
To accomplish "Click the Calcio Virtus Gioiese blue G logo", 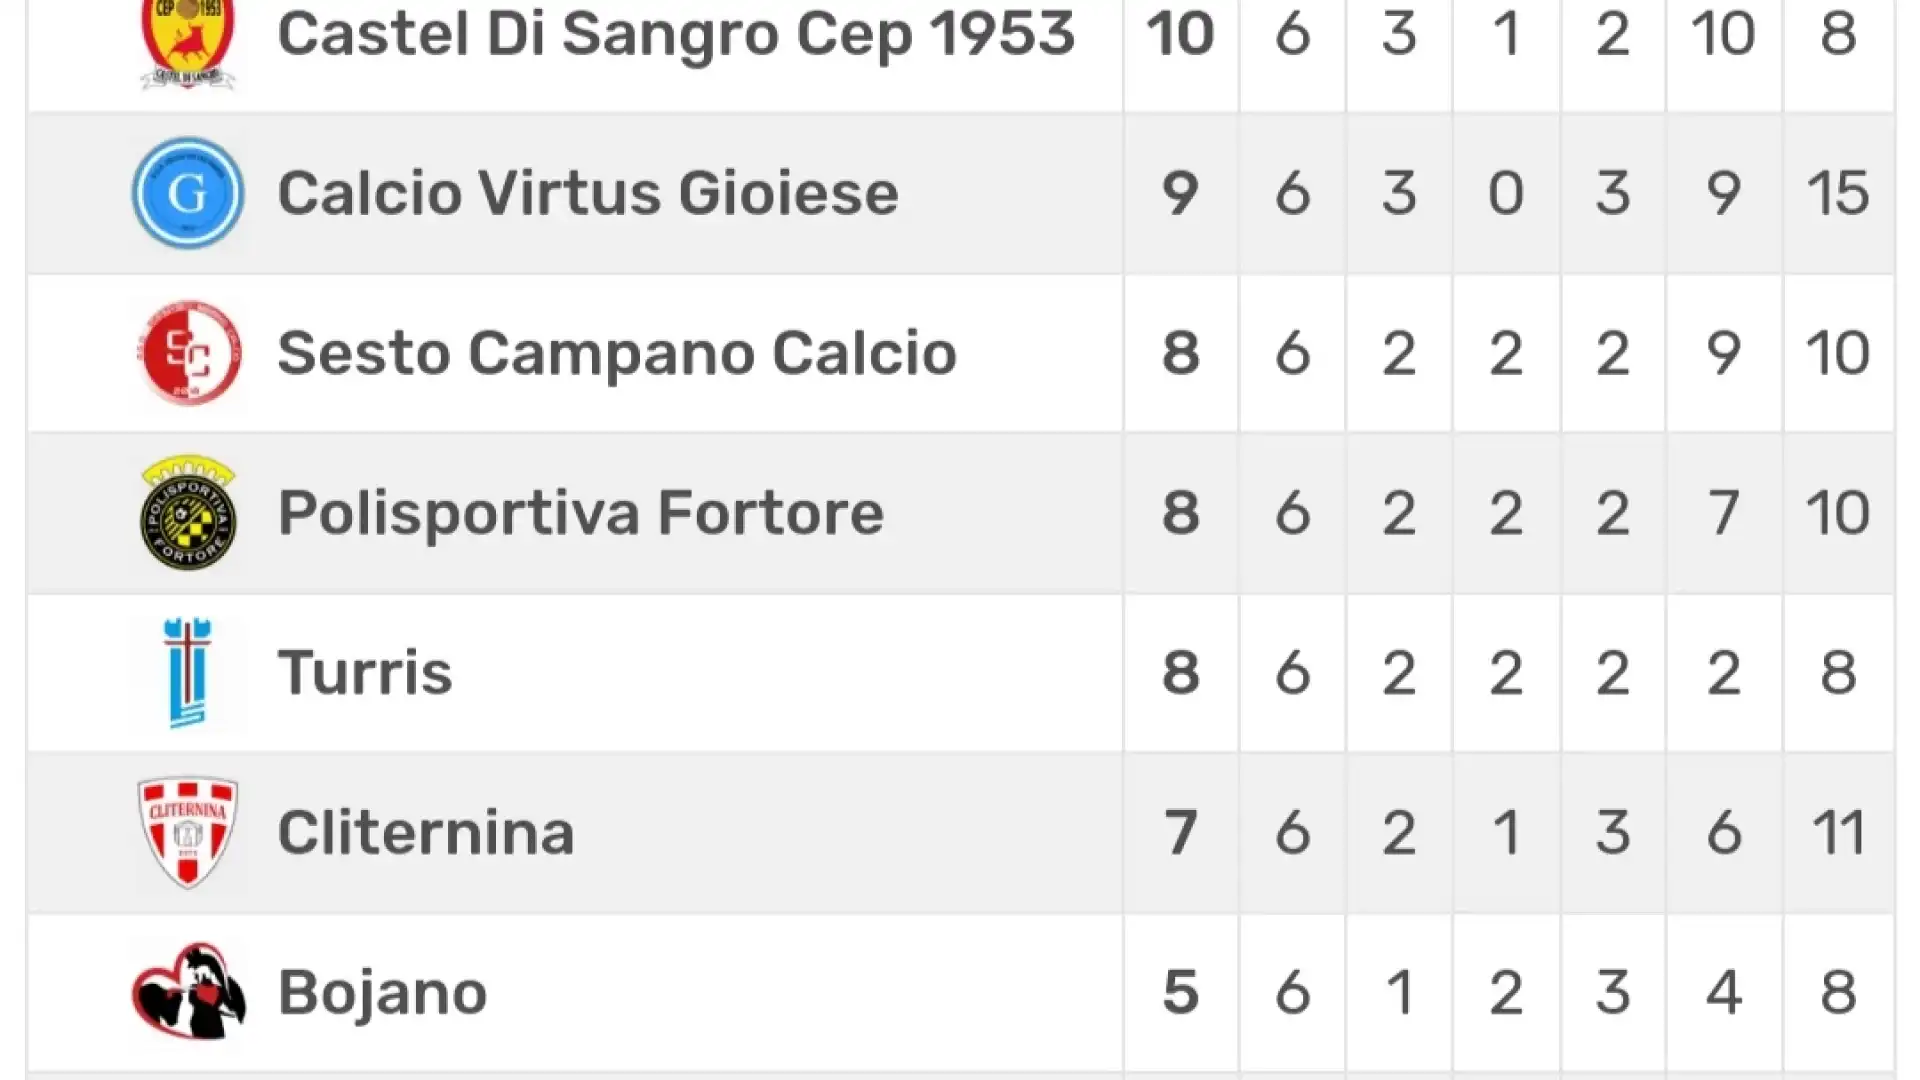I will point(188,193).
